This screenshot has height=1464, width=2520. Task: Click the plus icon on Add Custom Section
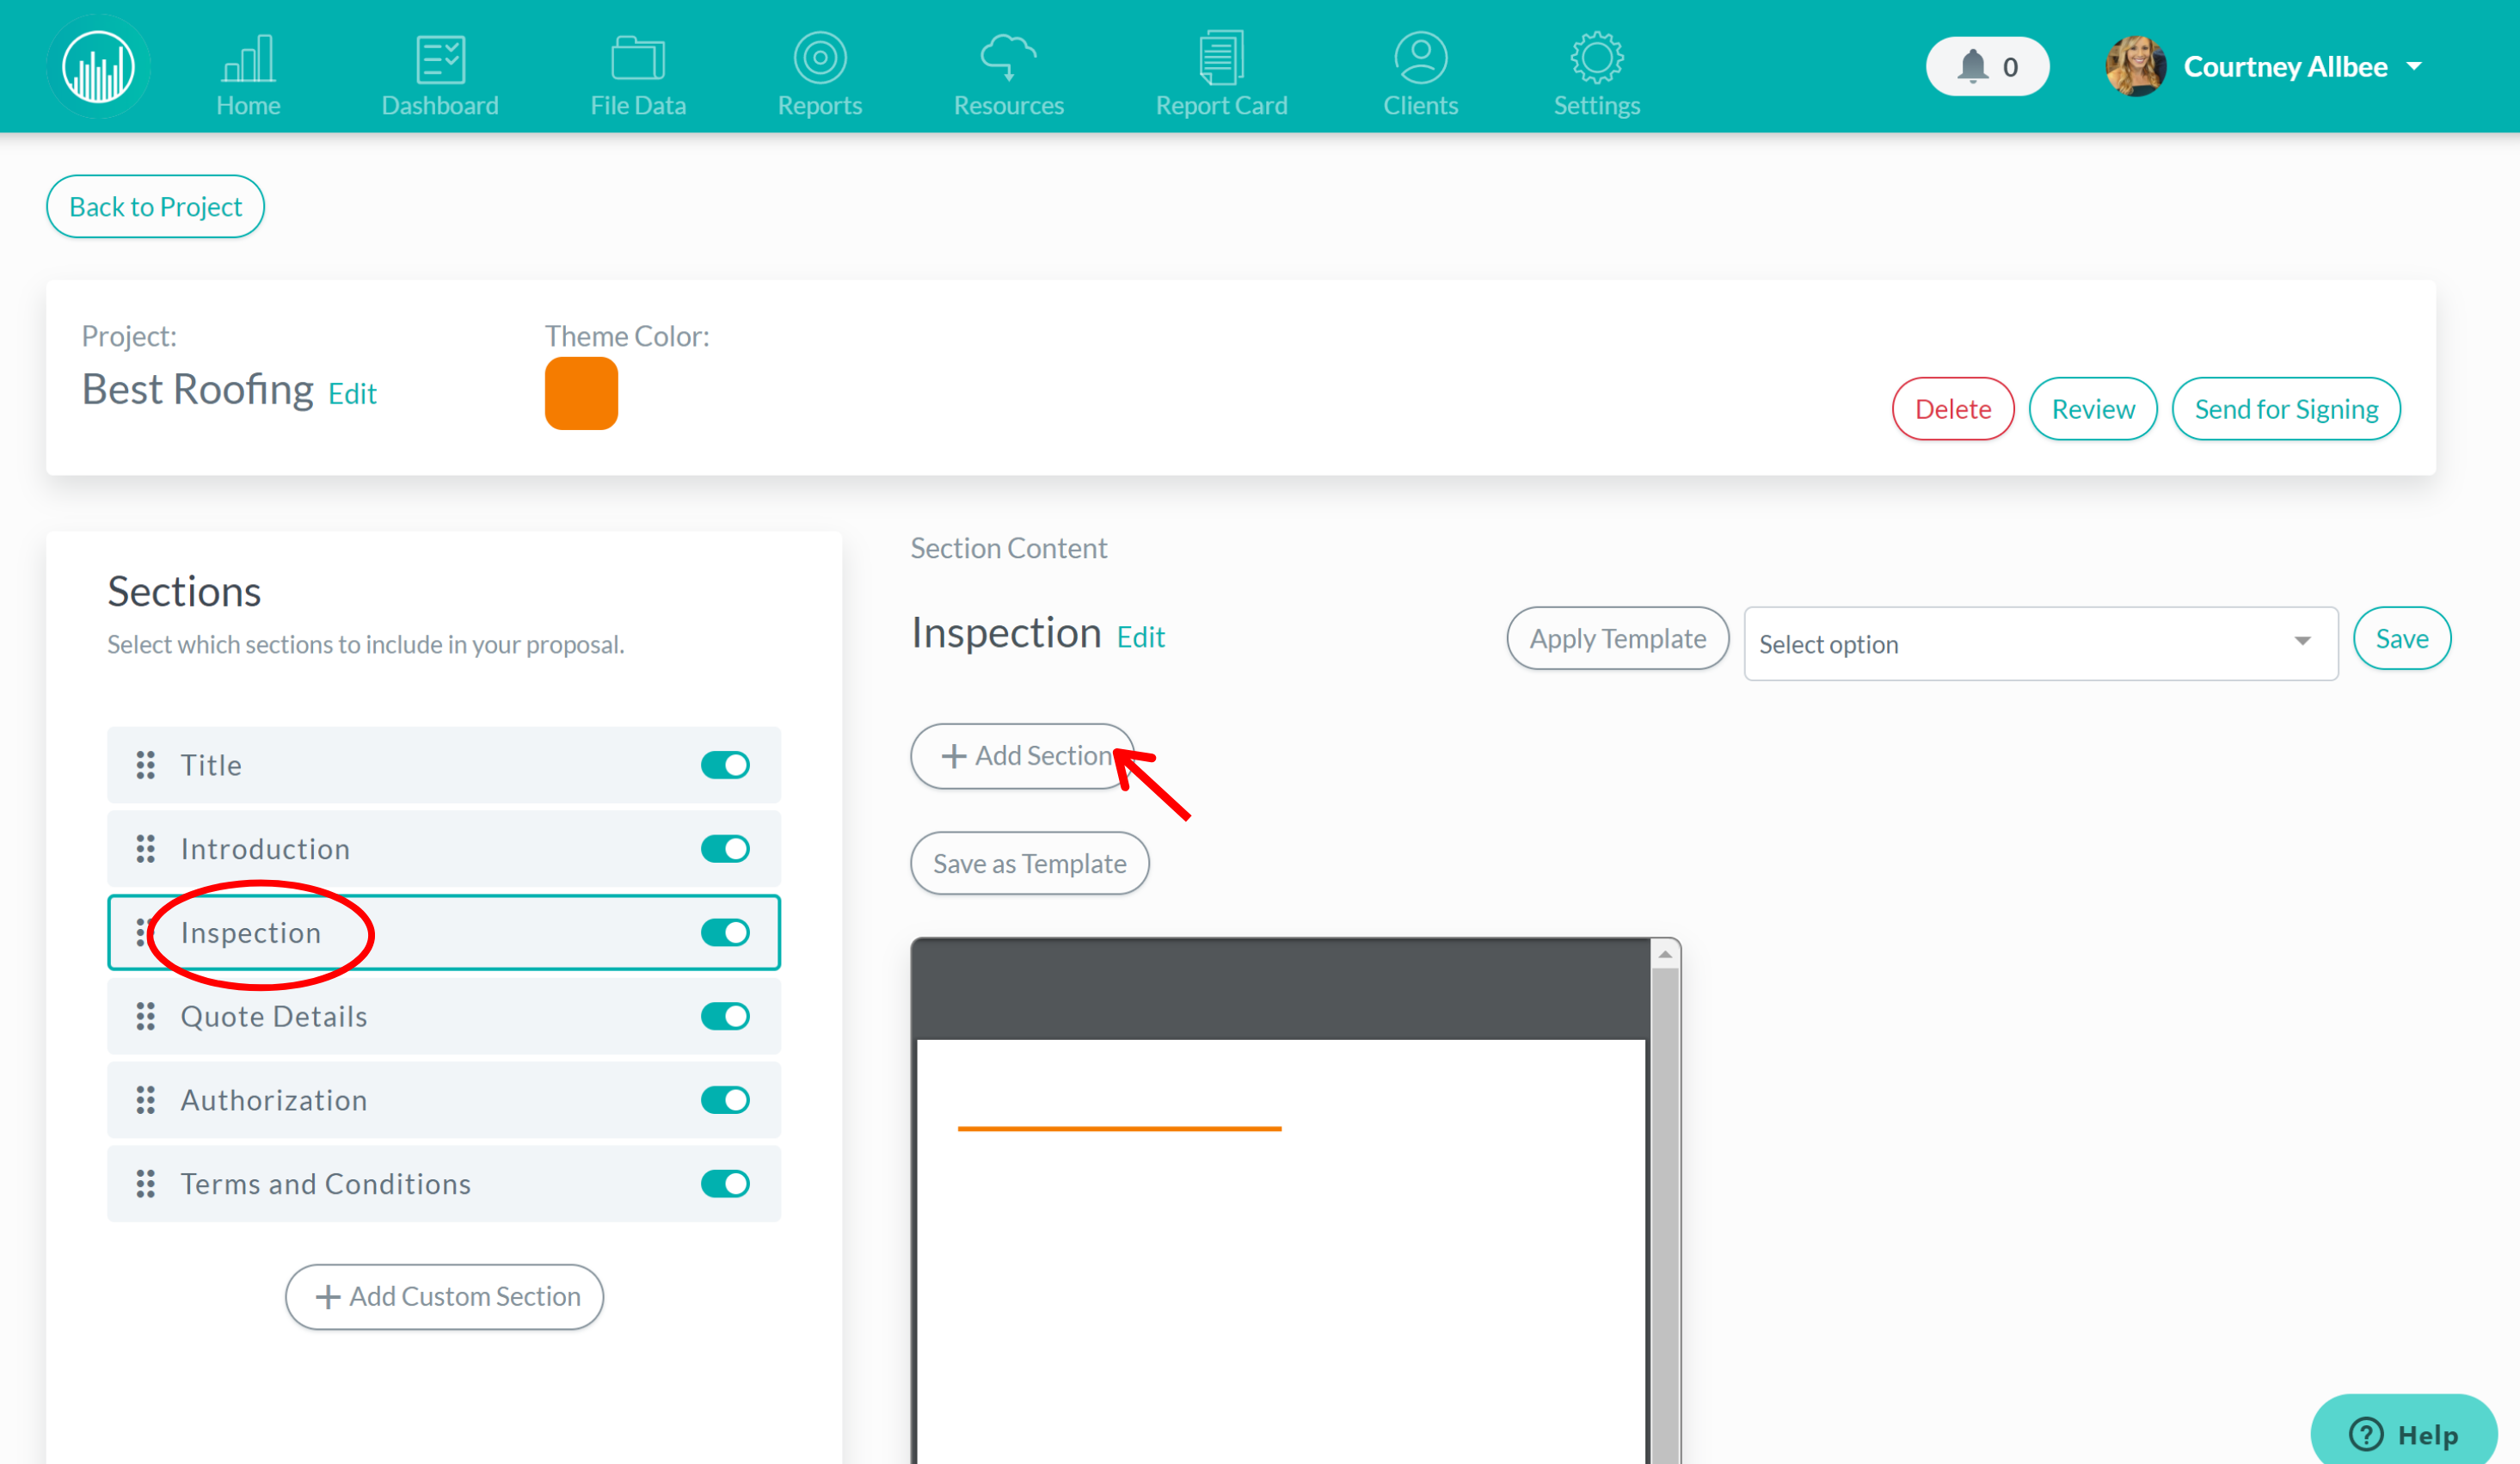point(327,1297)
